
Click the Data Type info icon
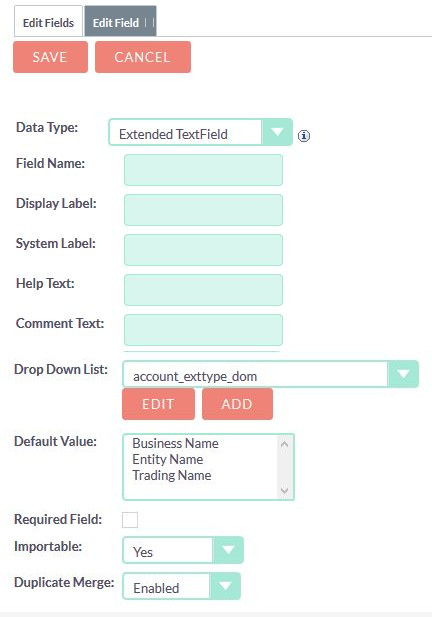(x=303, y=136)
